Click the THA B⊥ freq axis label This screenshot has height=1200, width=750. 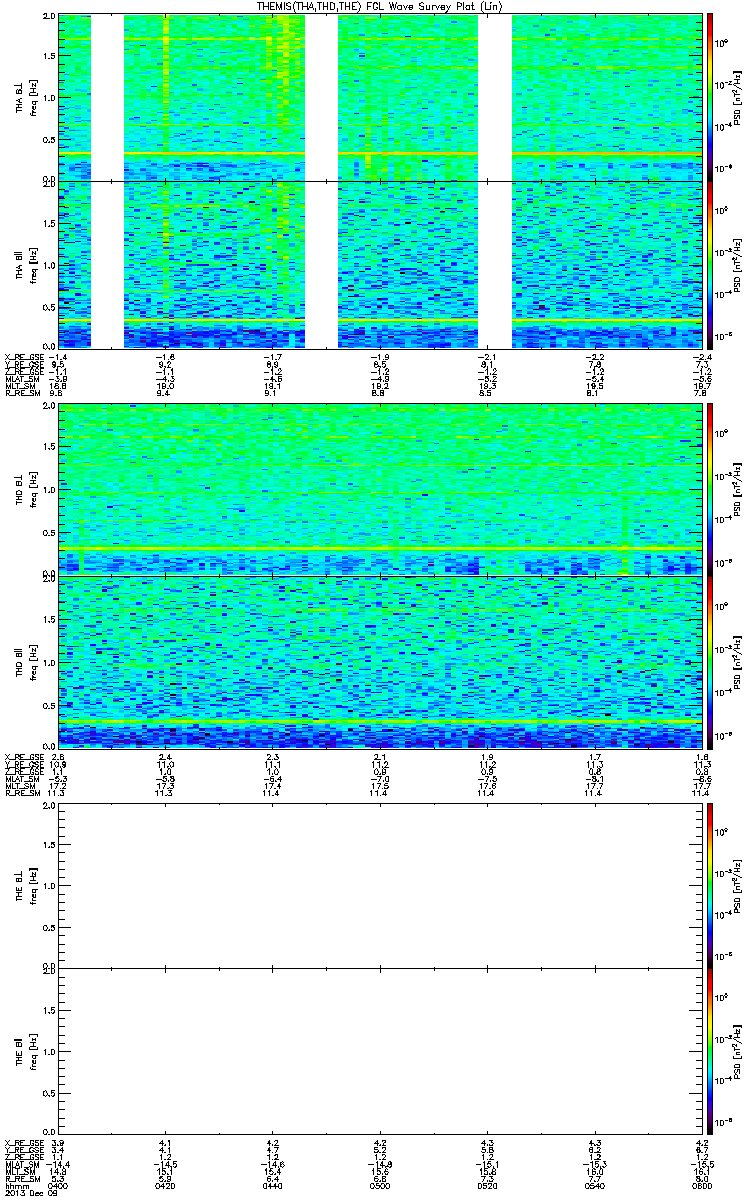[34, 98]
